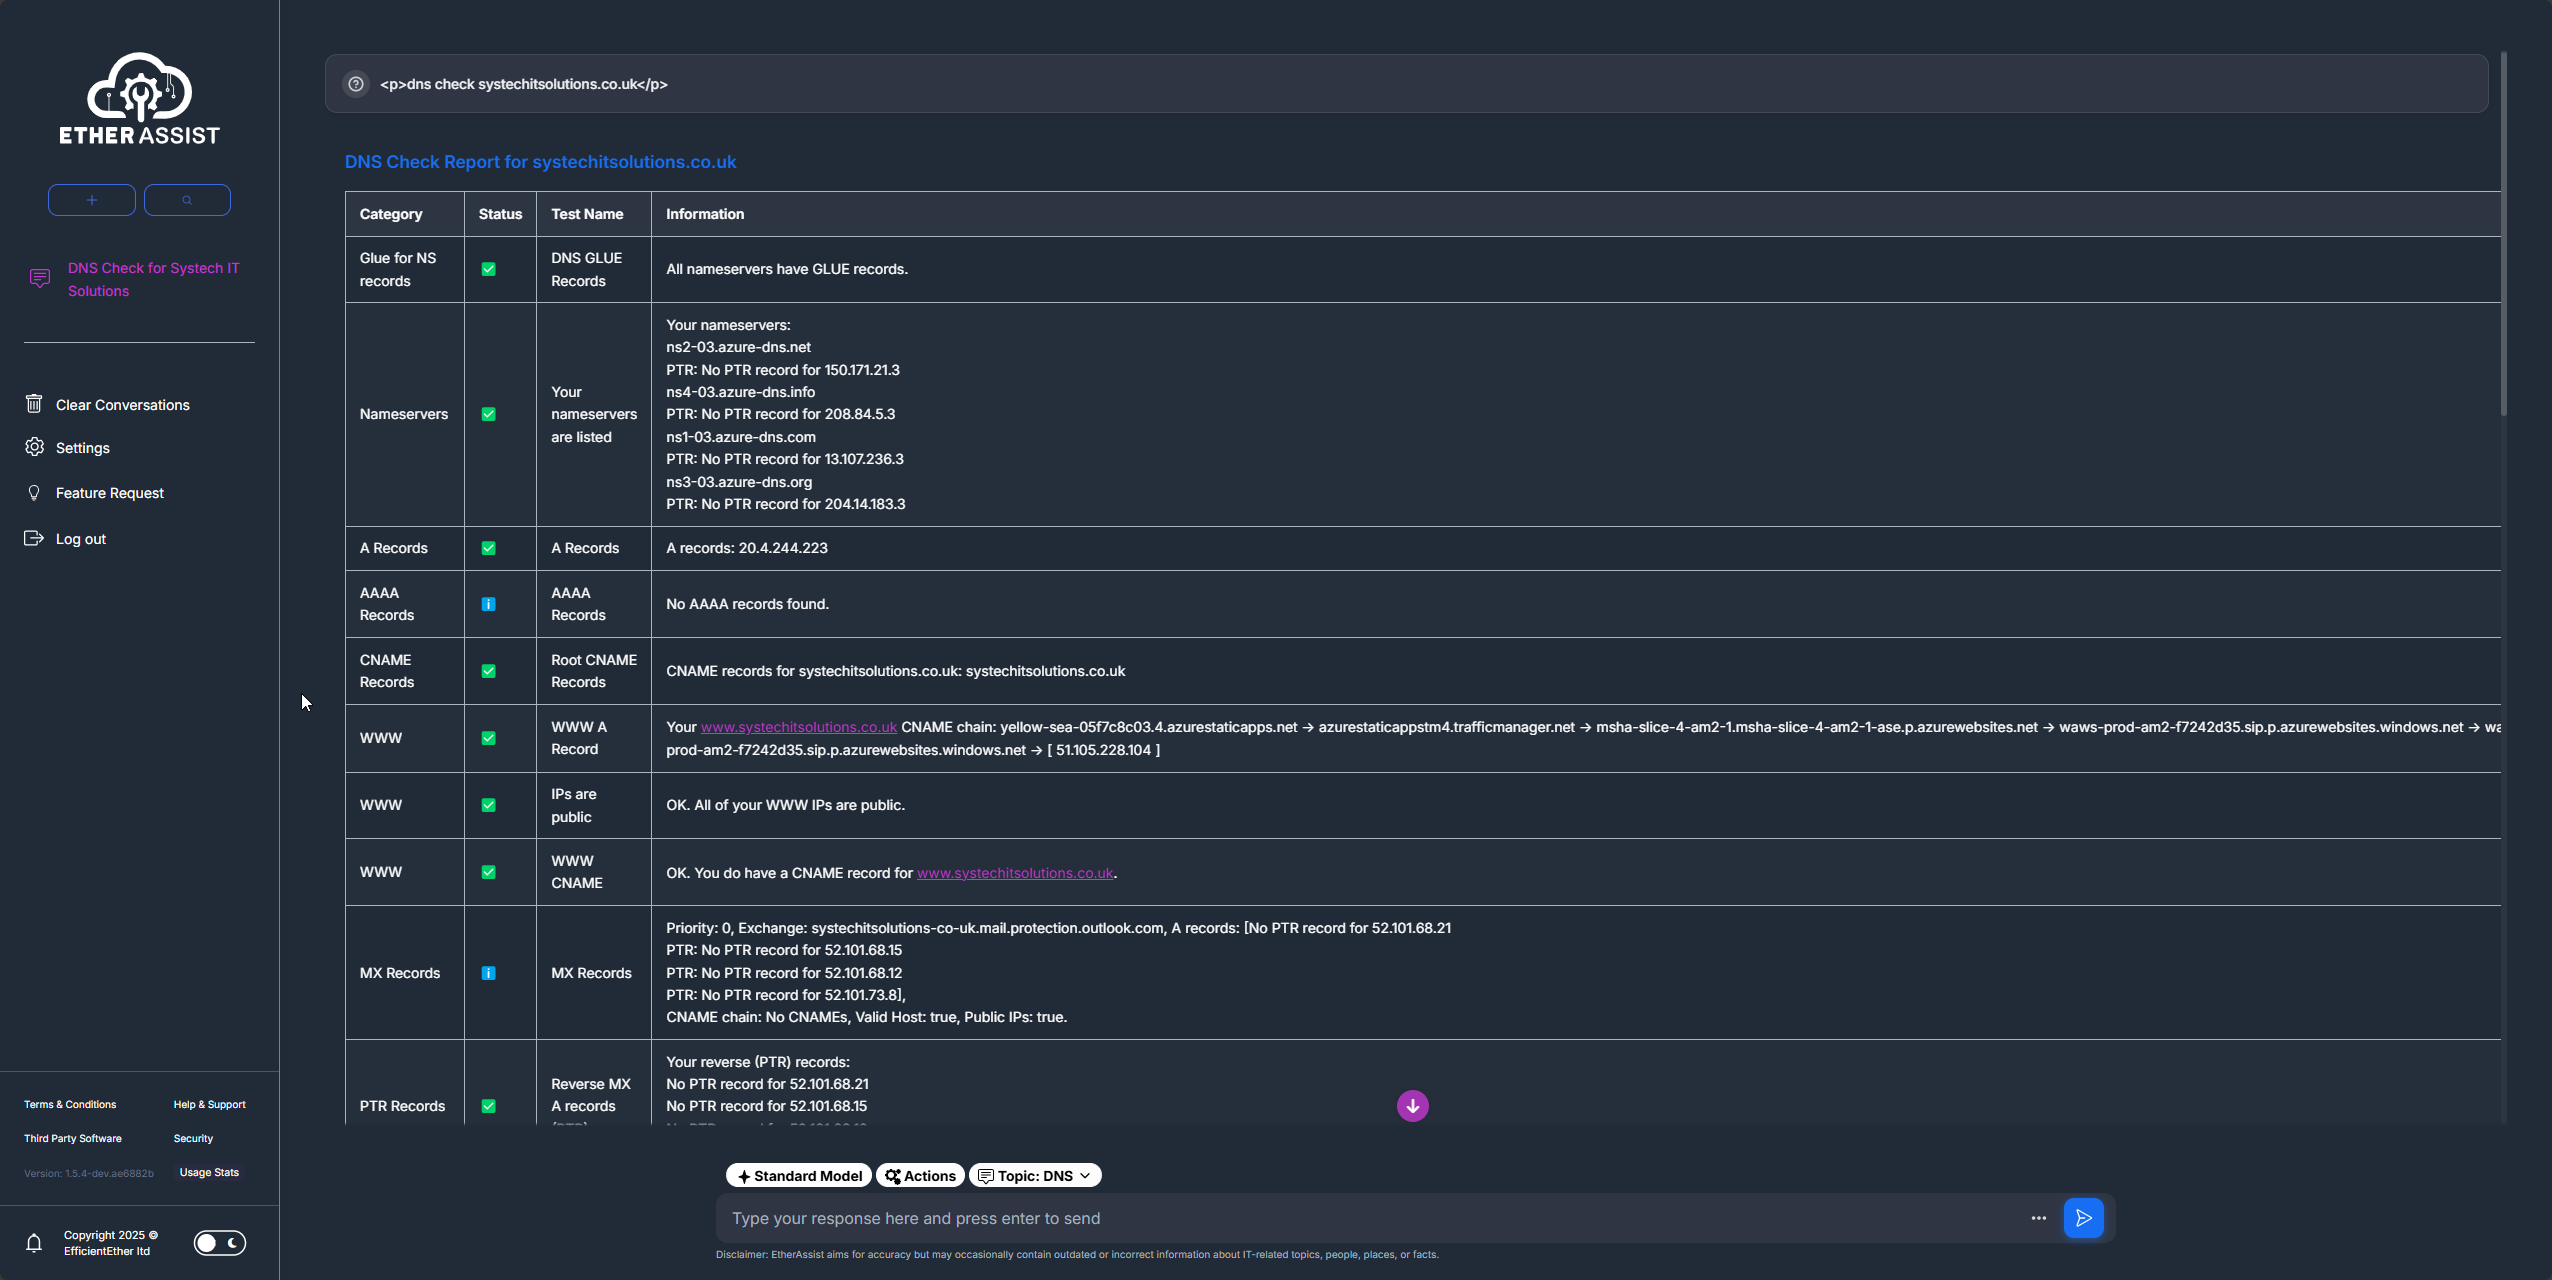Follow the www.systechitsolutions.co.uk link in WWW A Record row
This screenshot has height=1280, width=2552.
(798, 727)
